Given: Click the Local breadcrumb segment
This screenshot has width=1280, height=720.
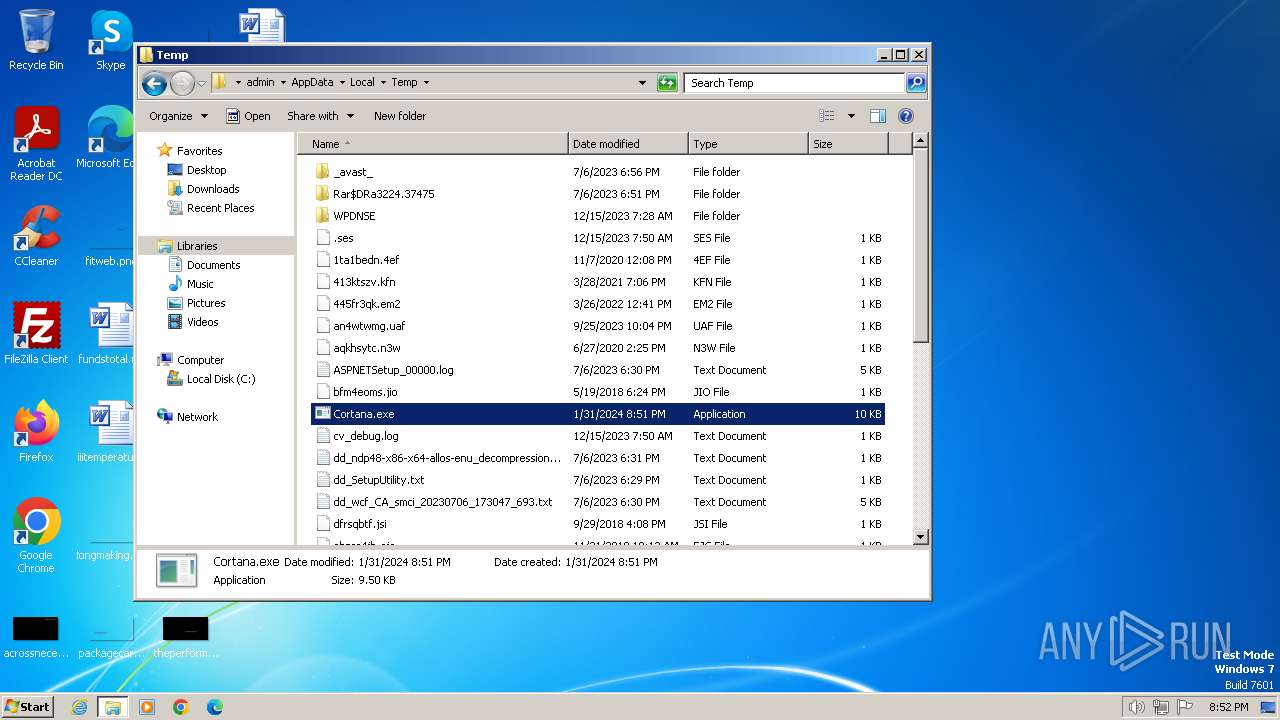Looking at the screenshot, I should coord(362,83).
